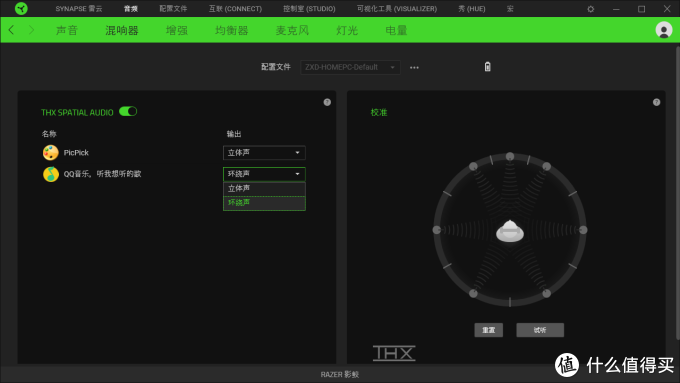Click the 重置 reset button
The height and width of the screenshot is (383, 680).
(x=488, y=330)
